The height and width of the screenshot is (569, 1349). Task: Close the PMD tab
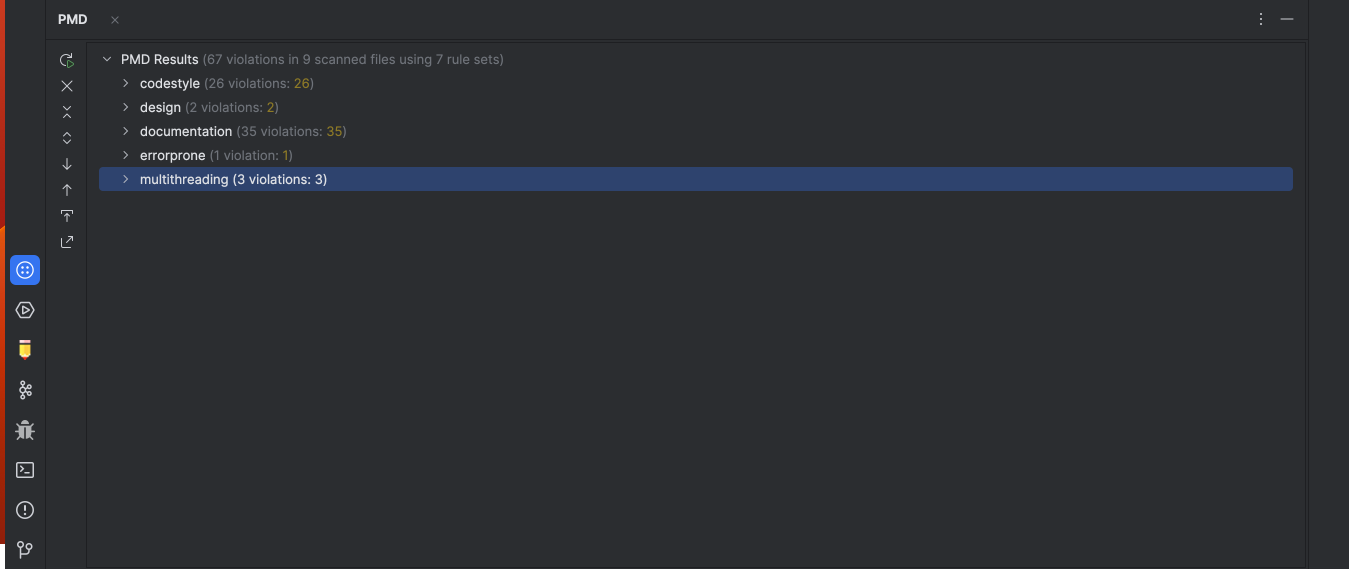pos(115,20)
